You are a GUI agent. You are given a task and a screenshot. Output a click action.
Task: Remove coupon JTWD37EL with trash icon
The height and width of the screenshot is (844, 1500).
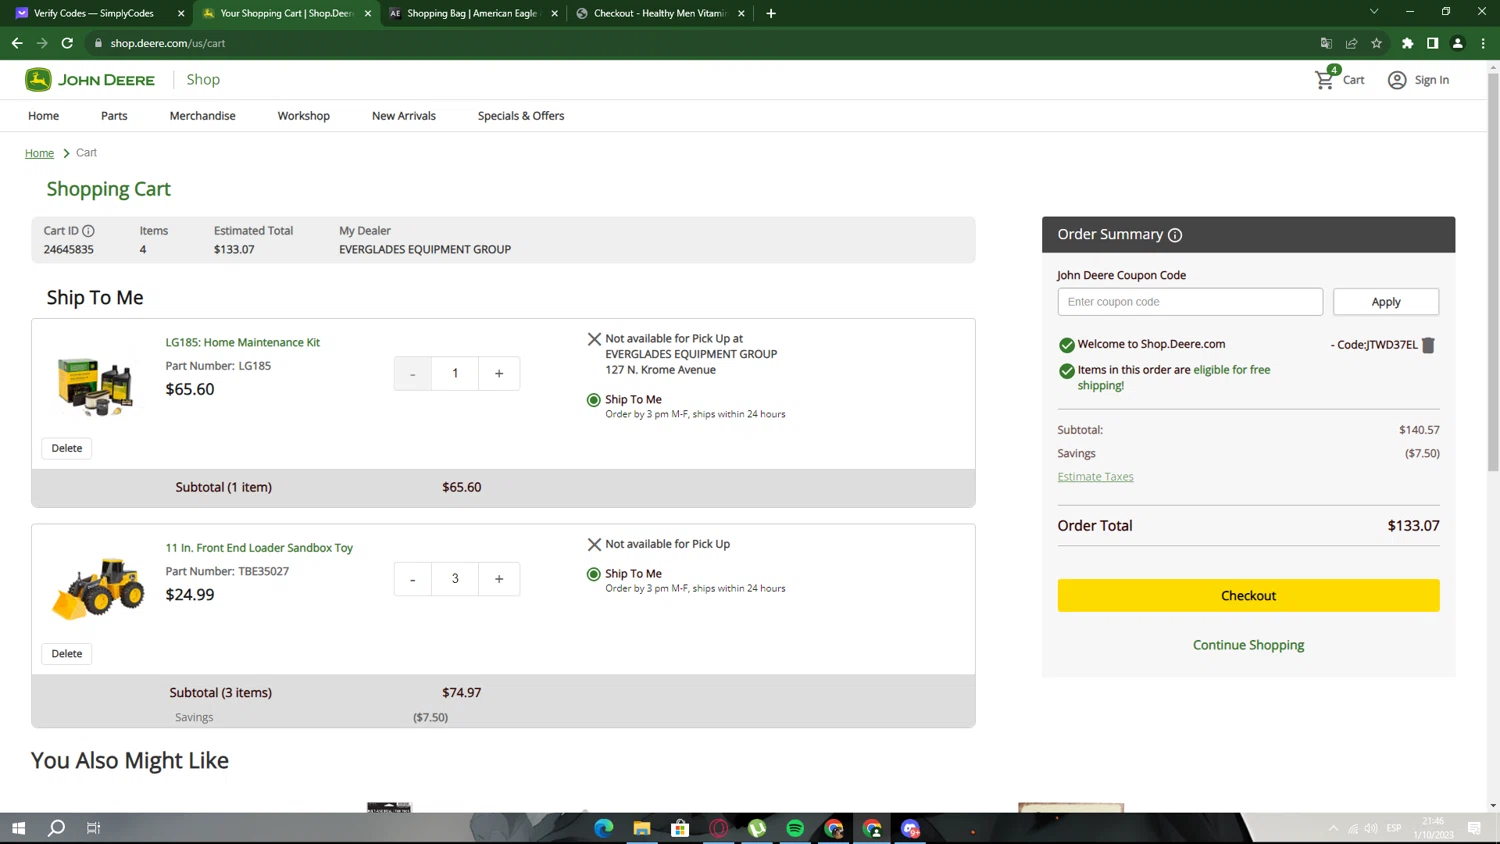click(x=1428, y=345)
